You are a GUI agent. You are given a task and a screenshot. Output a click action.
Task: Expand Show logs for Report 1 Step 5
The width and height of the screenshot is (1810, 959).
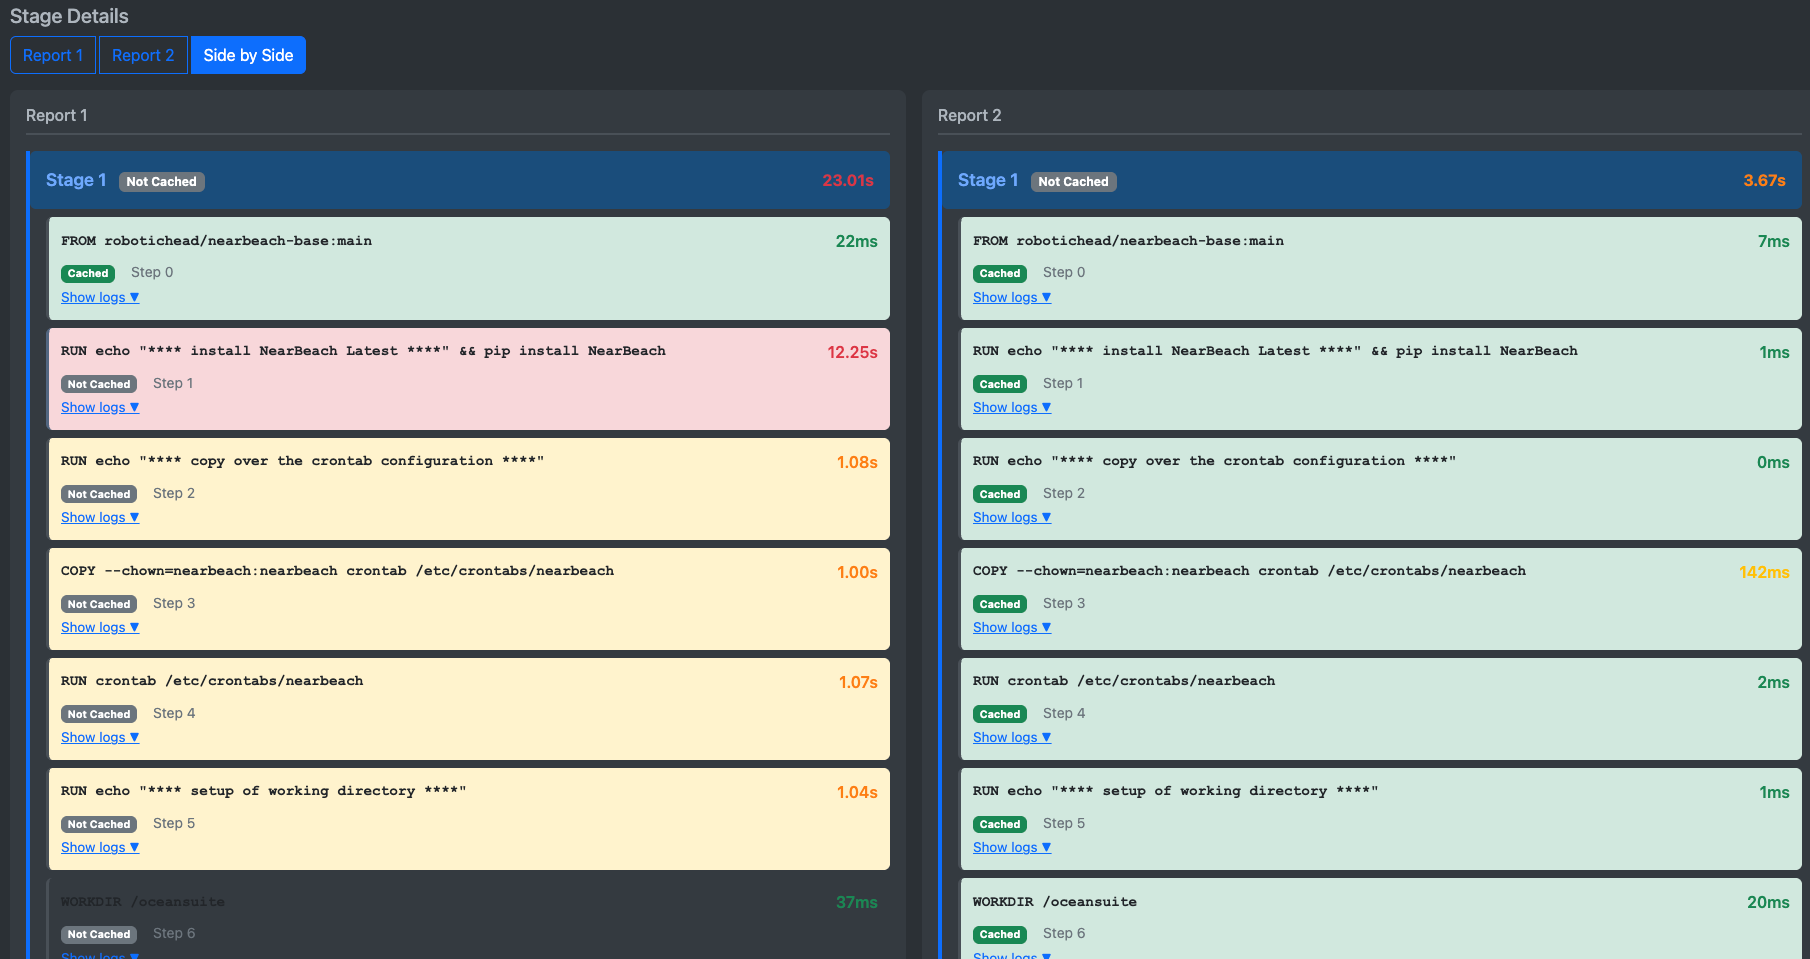click(x=99, y=847)
